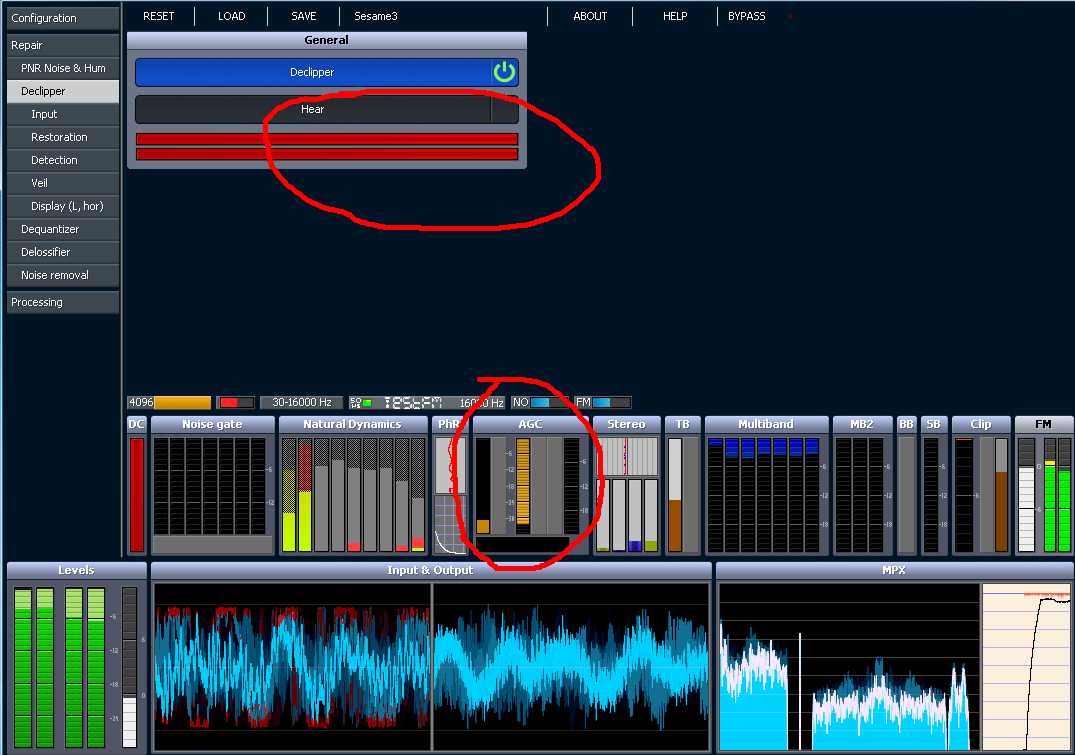
Task: Toggle the blue Declipper enable bar
Action: pyautogui.click(x=313, y=72)
